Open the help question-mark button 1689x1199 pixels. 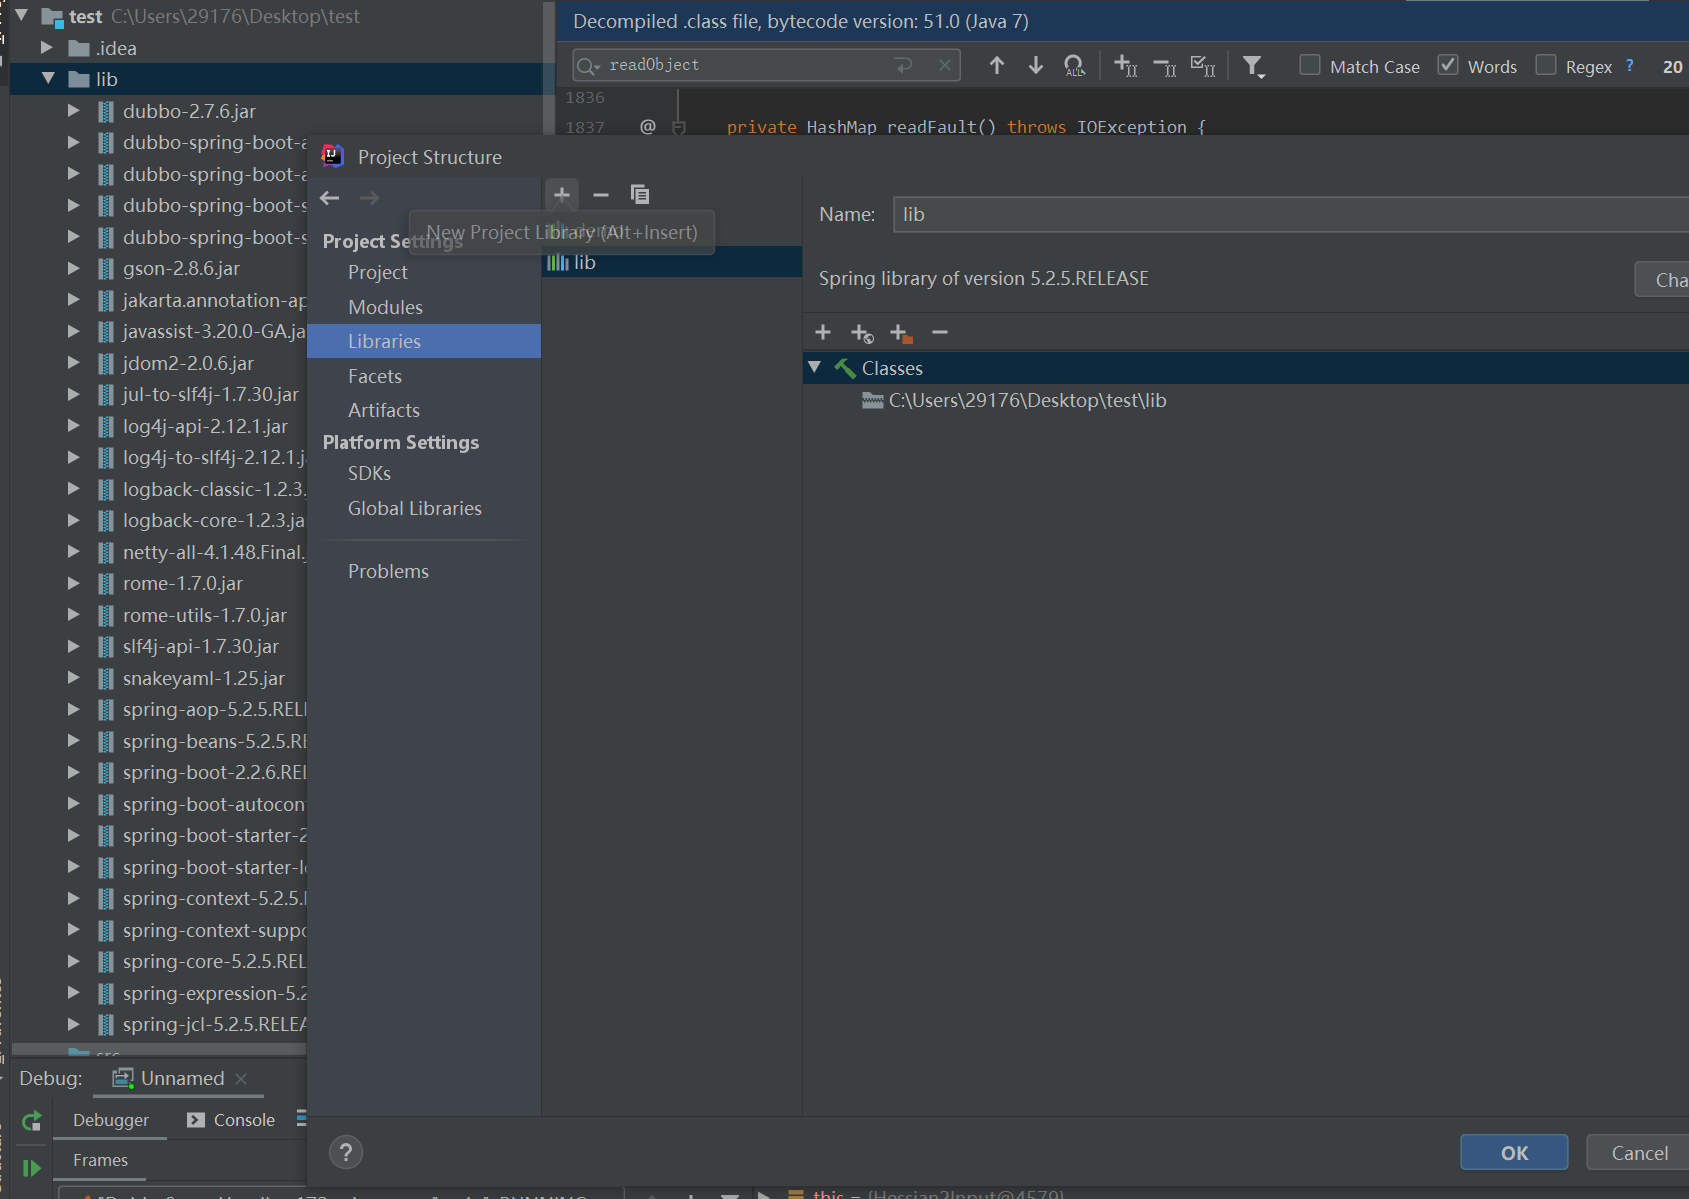click(x=346, y=1152)
